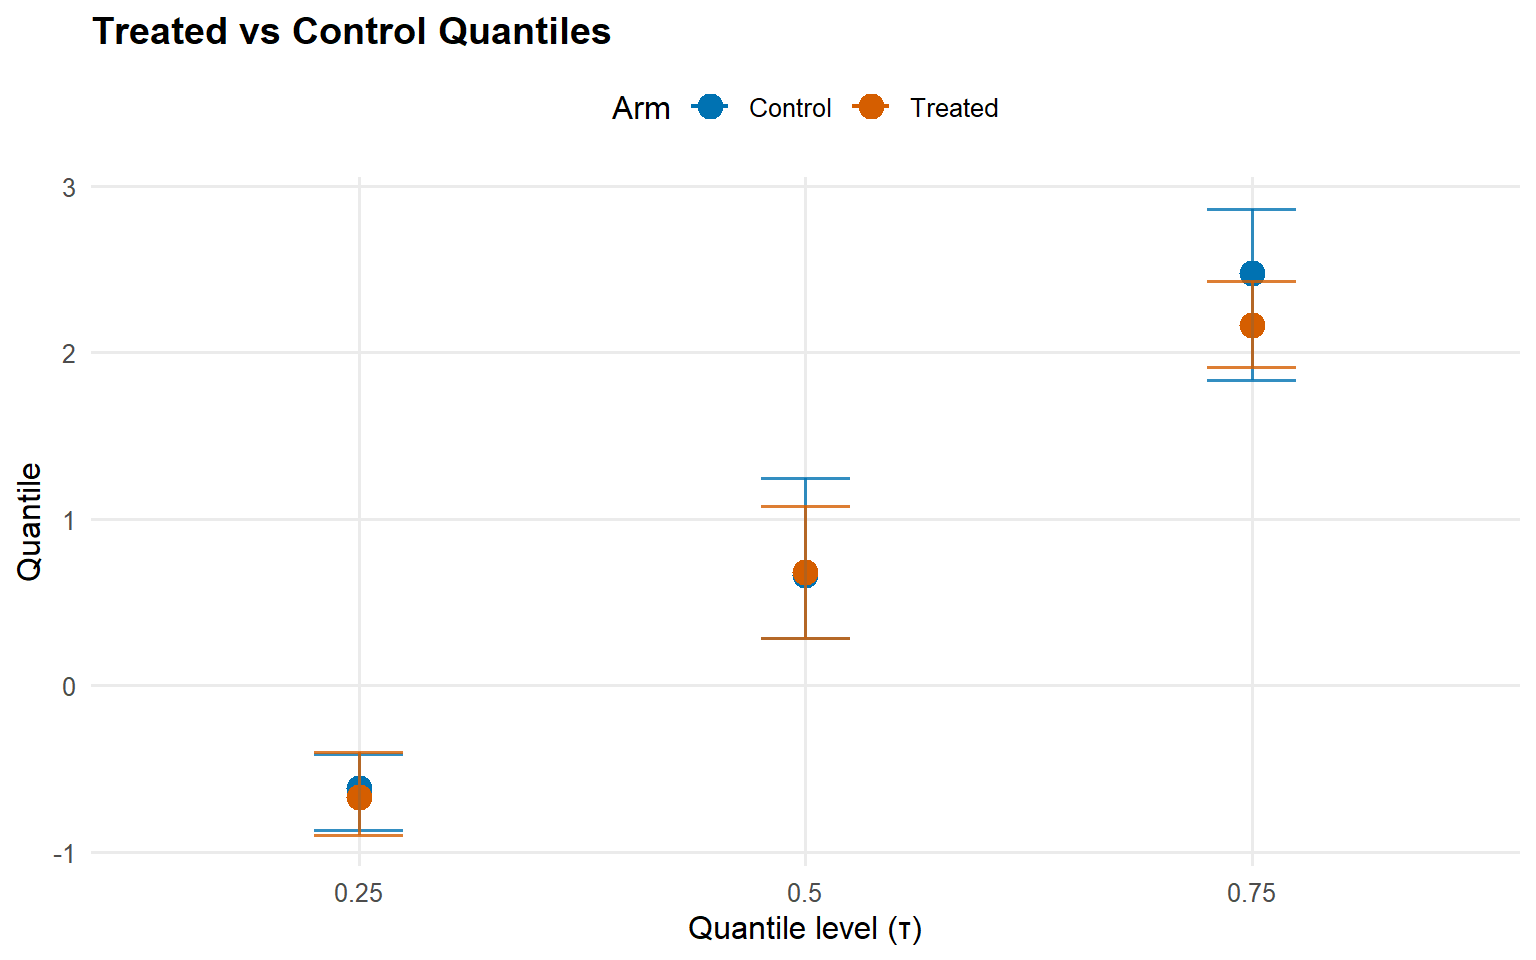Click the 0.5 x-axis tick label

pyautogui.click(x=805, y=893)
